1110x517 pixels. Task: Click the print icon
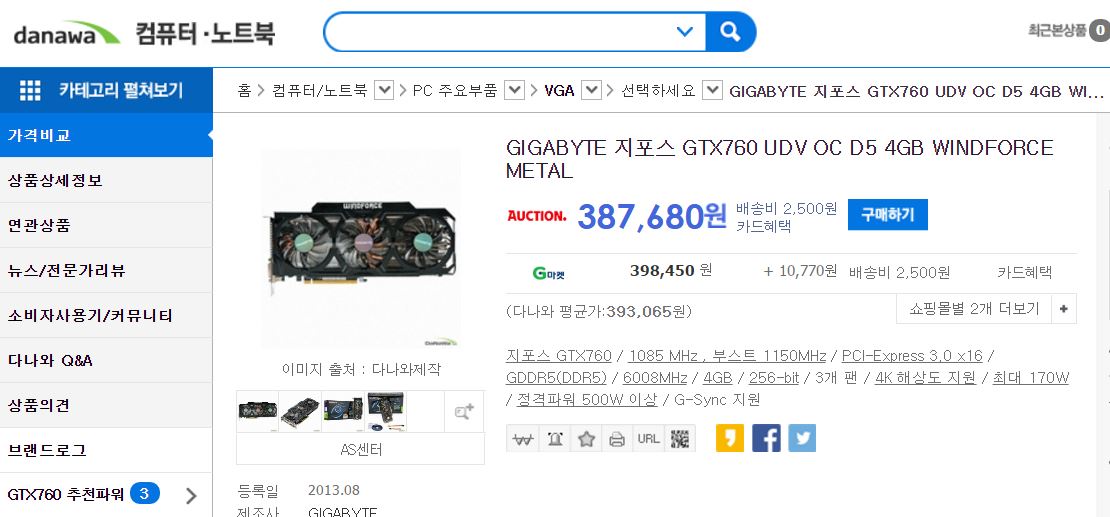pyautogui.click(x=617, y=439)
